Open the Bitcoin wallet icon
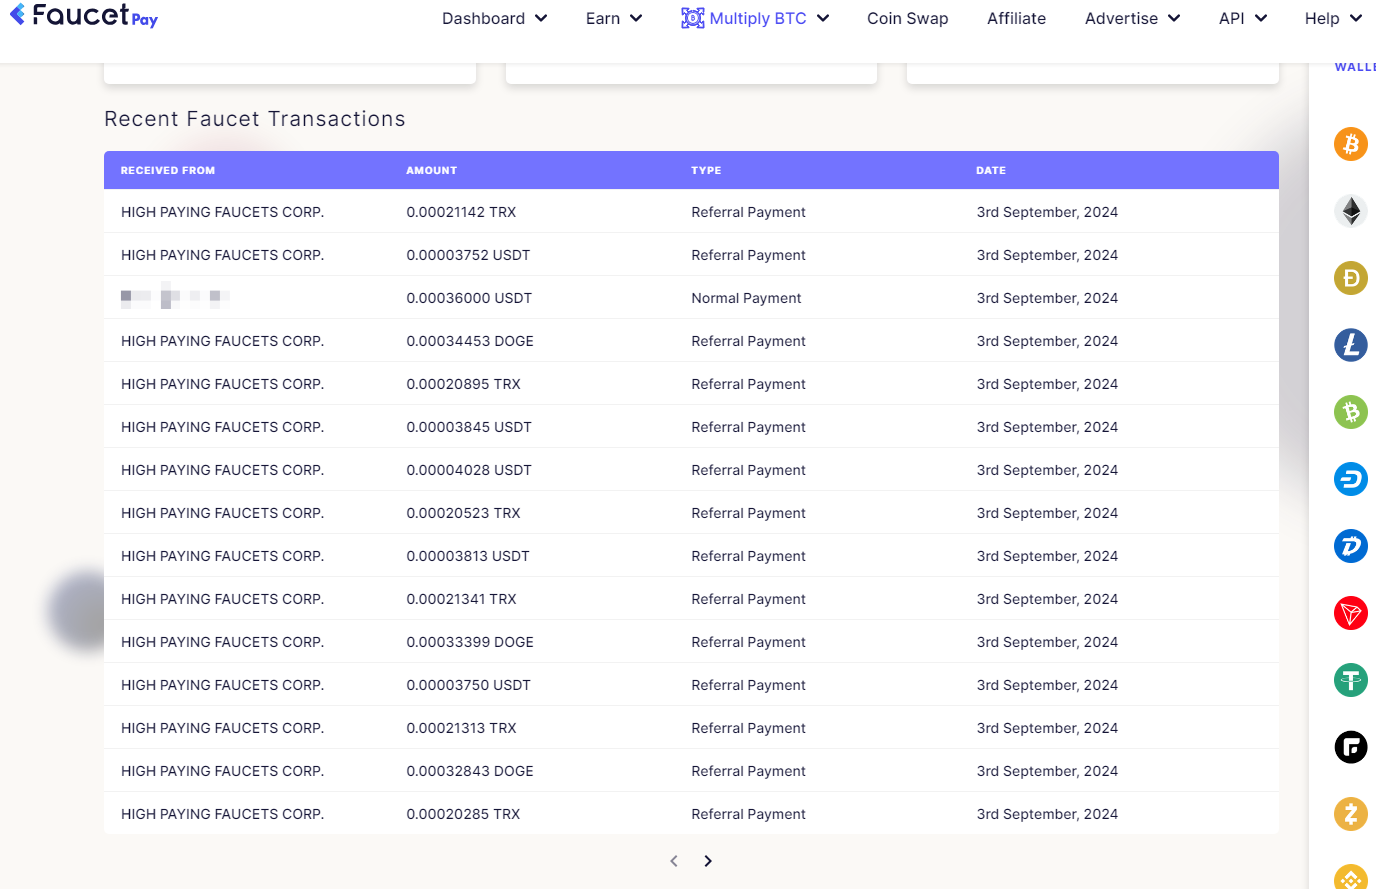The height and width of the screenshot is (889, 1376). pyautogui.click(x=1351, y=144)
